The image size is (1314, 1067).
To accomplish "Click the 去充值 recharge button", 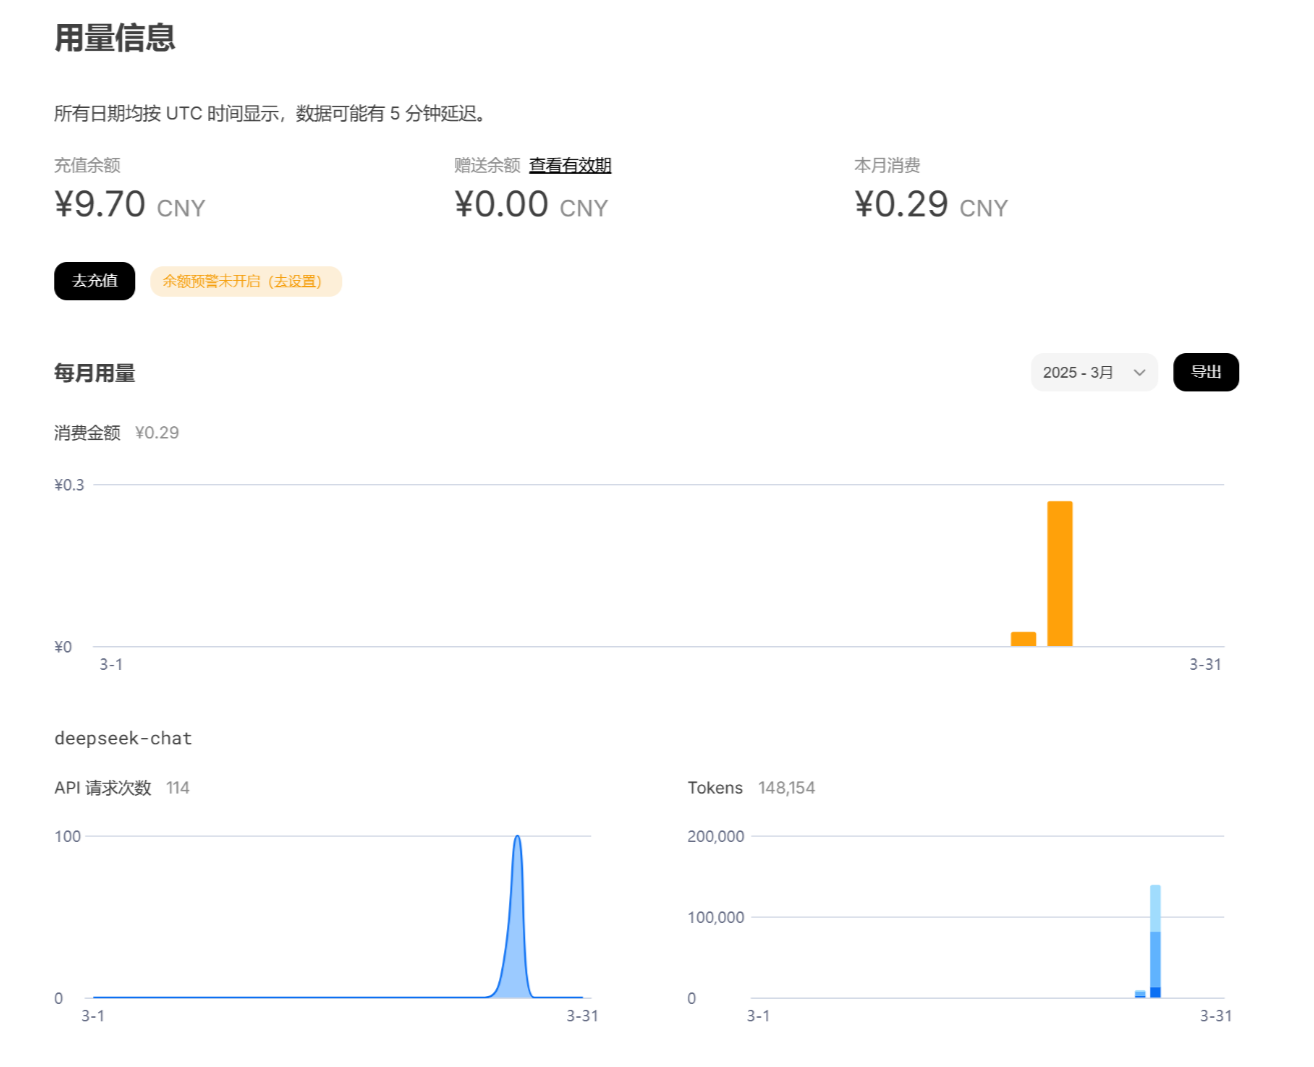I will [x=94, y=281].
